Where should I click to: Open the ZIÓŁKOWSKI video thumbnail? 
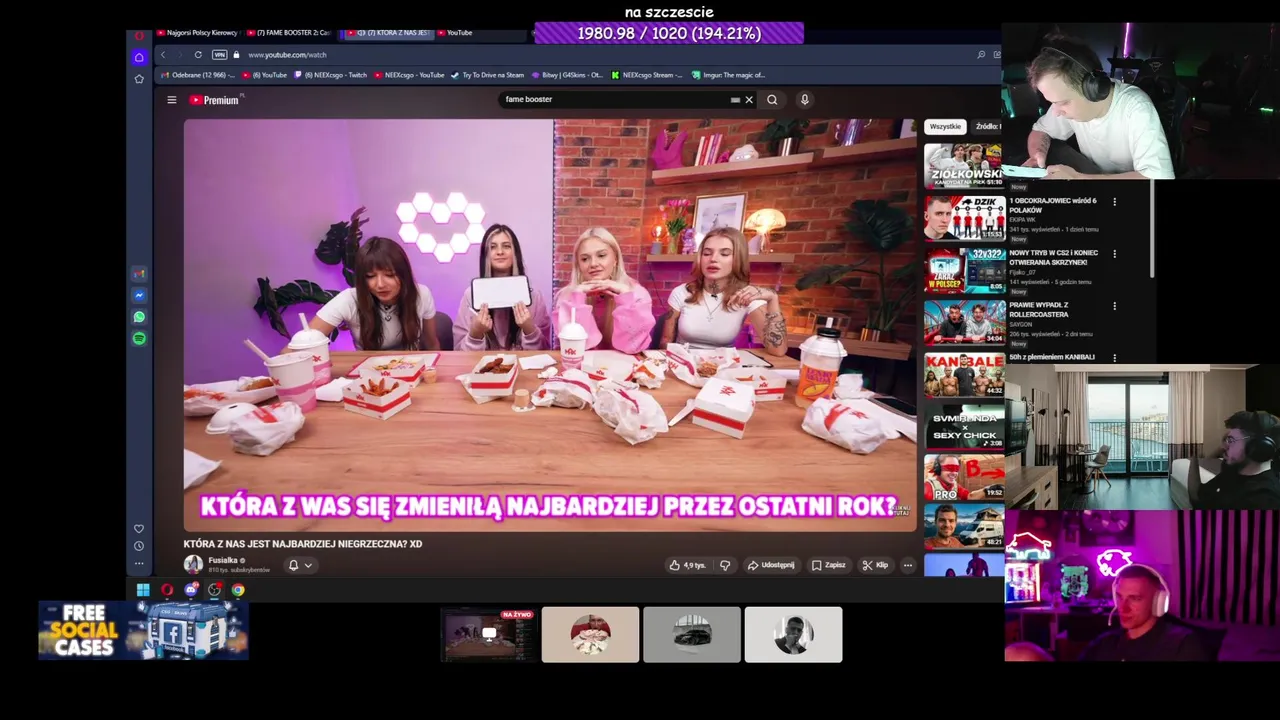[x=963, y=165]
